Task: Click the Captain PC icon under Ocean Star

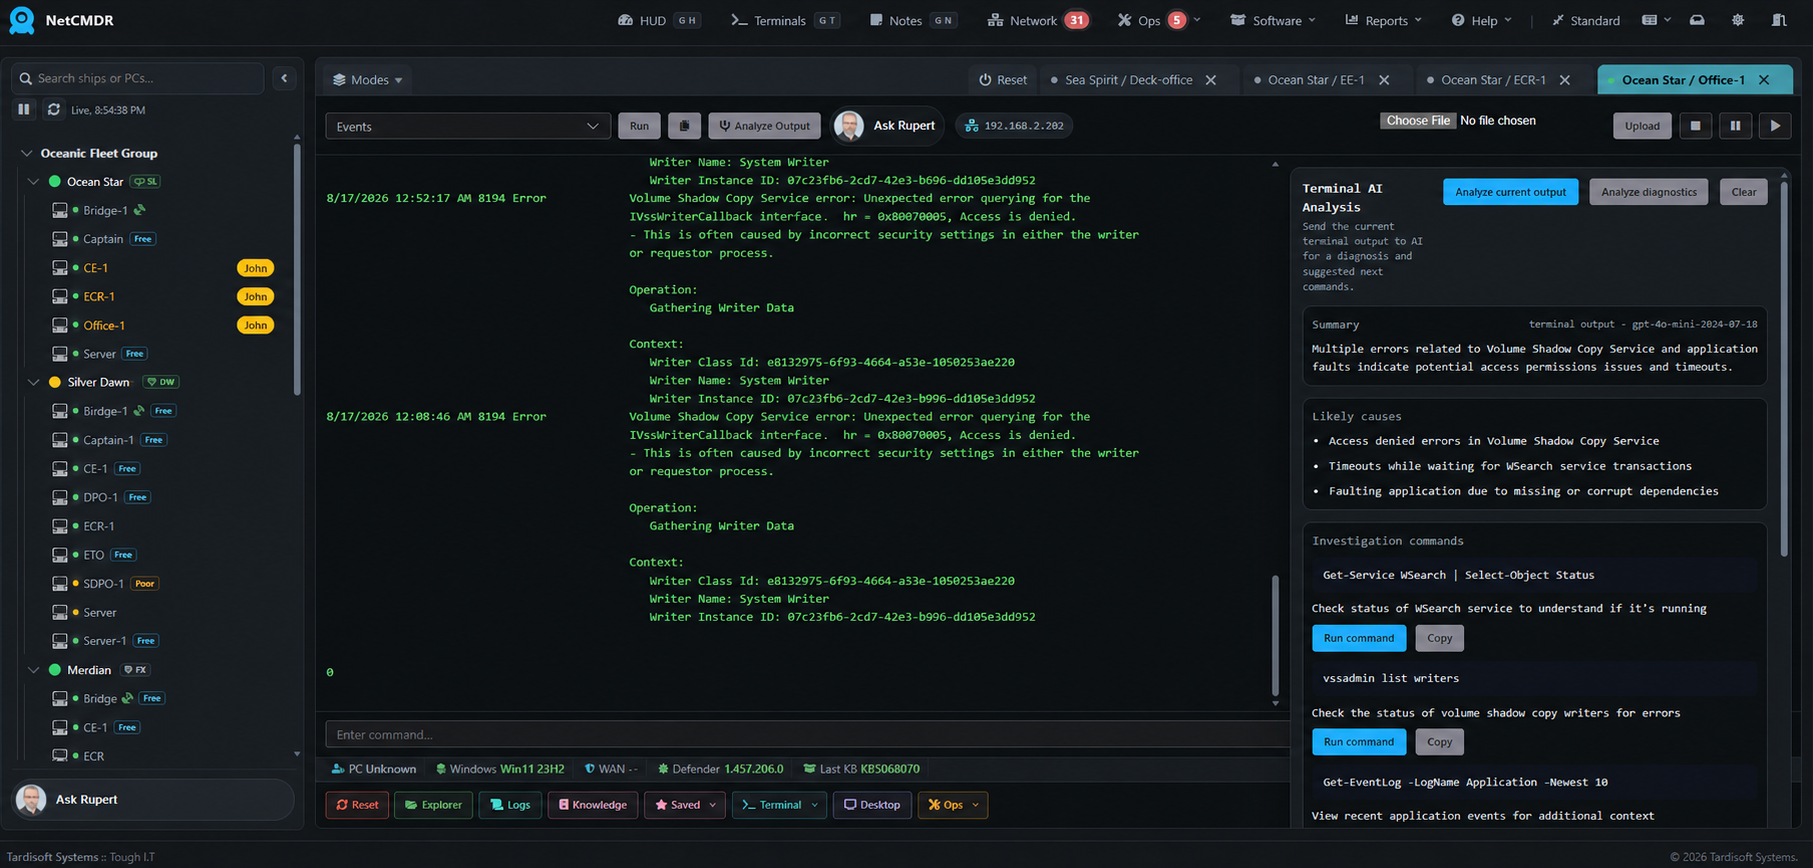Action: tap(60, 239)
